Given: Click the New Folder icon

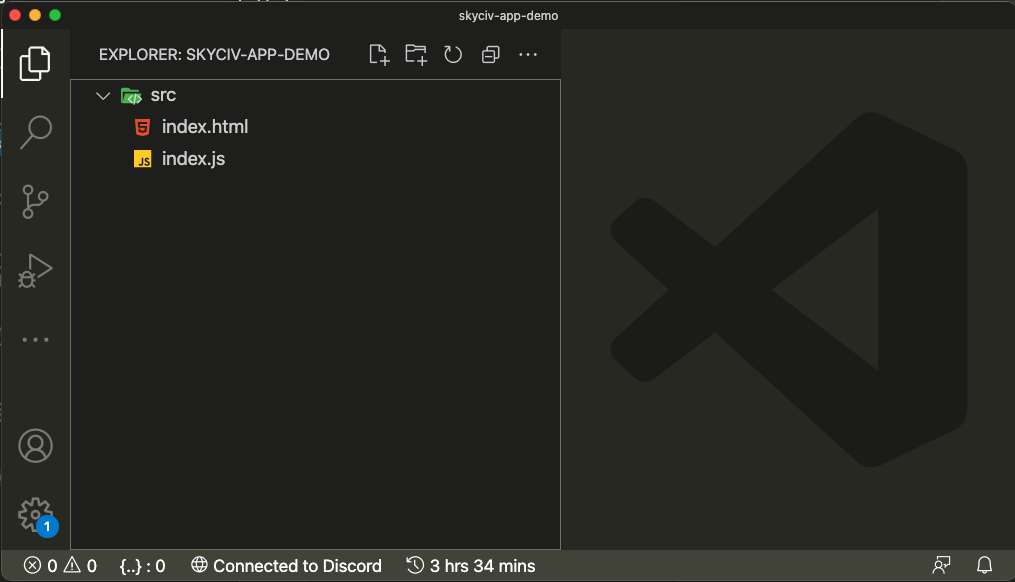Looking at the screenshot, I should click(416, 55).
